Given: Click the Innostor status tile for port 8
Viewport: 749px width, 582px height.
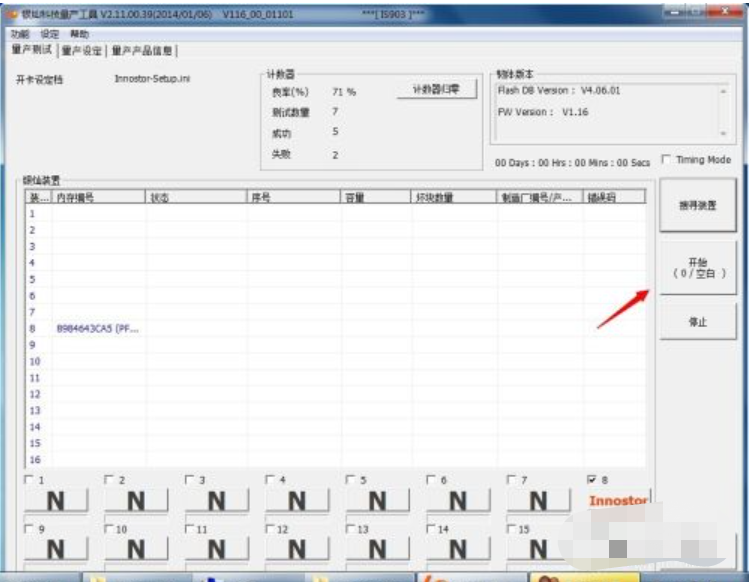Looking at the screenshot, I should click(x=618, y=500).
